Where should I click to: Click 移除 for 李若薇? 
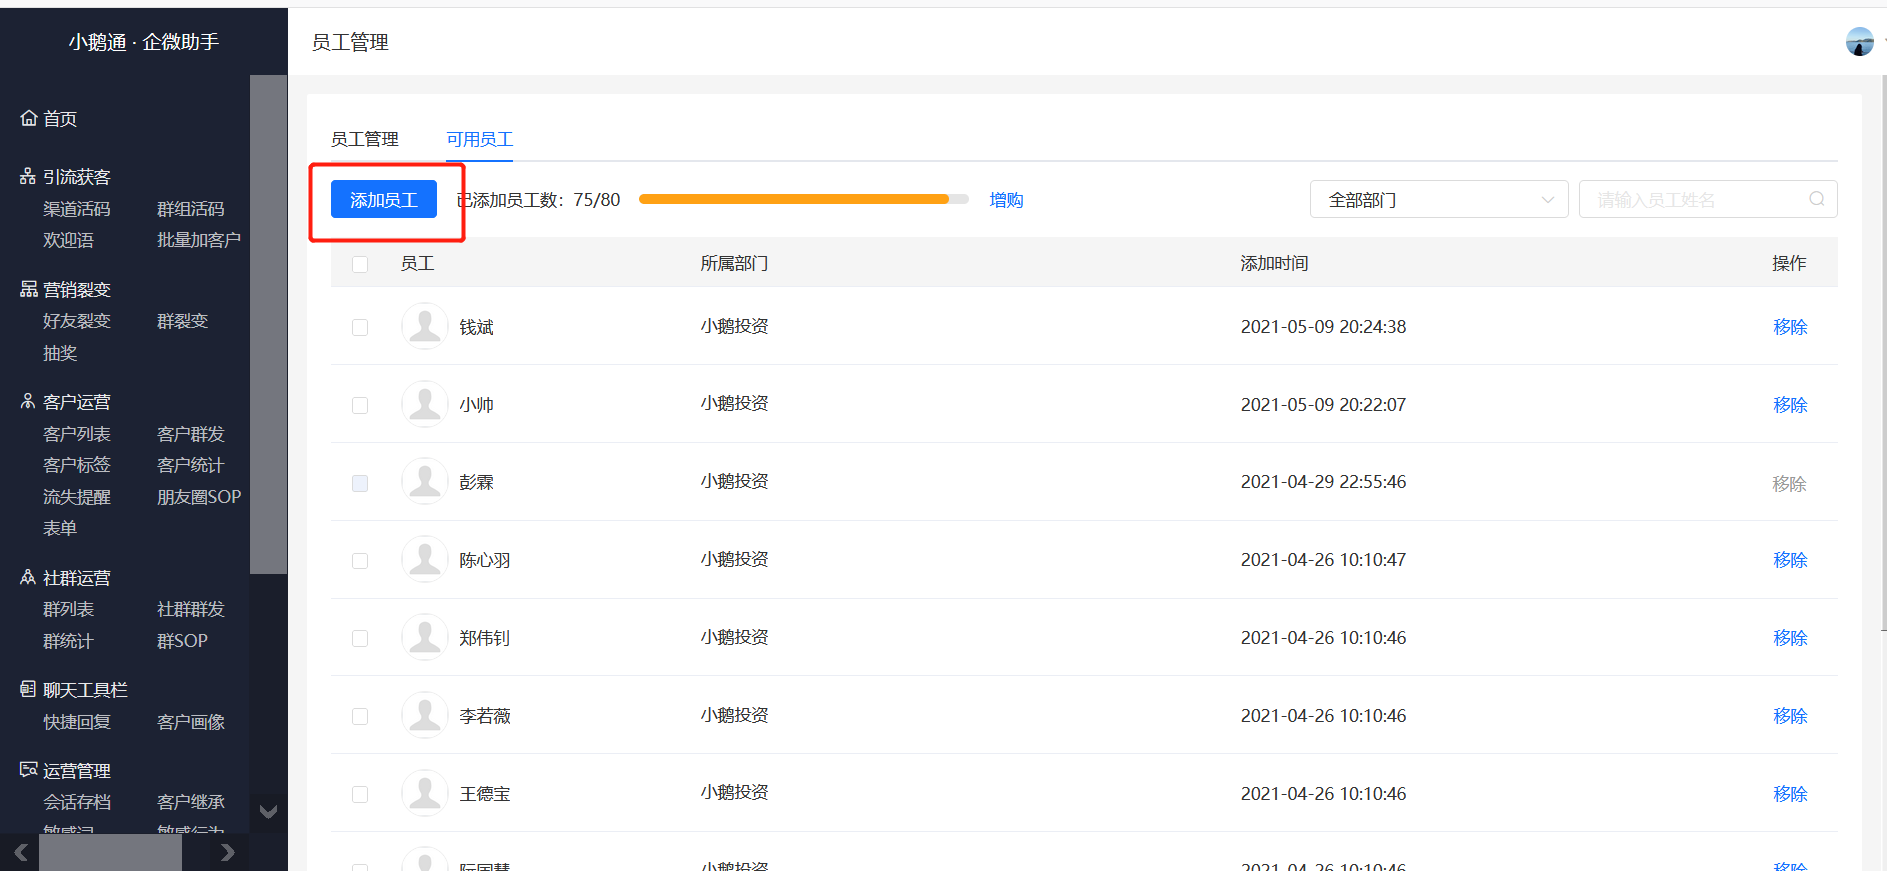1790,716
